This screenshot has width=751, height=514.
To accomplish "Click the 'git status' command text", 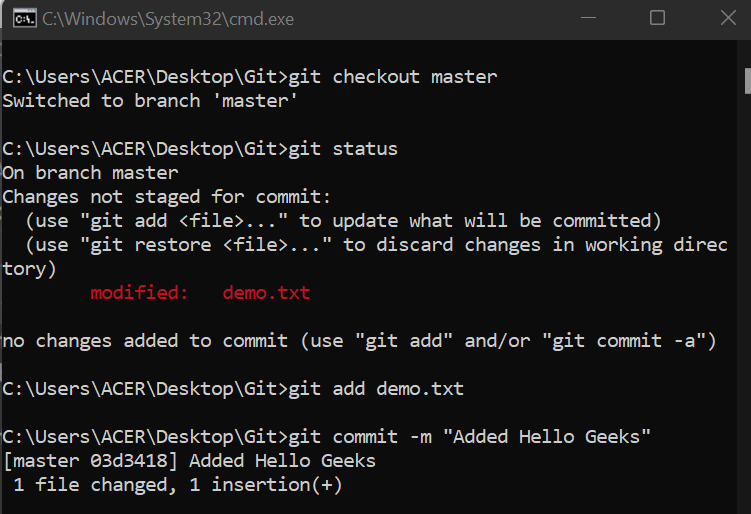I will (343, 149).
